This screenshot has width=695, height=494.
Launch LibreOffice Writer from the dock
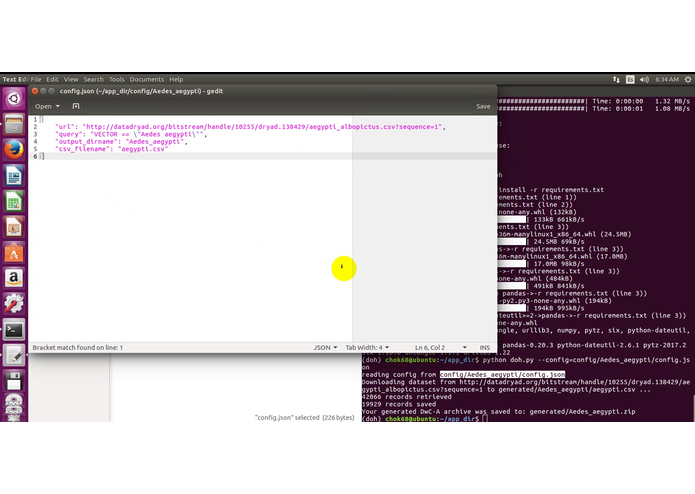pos(14,176)
